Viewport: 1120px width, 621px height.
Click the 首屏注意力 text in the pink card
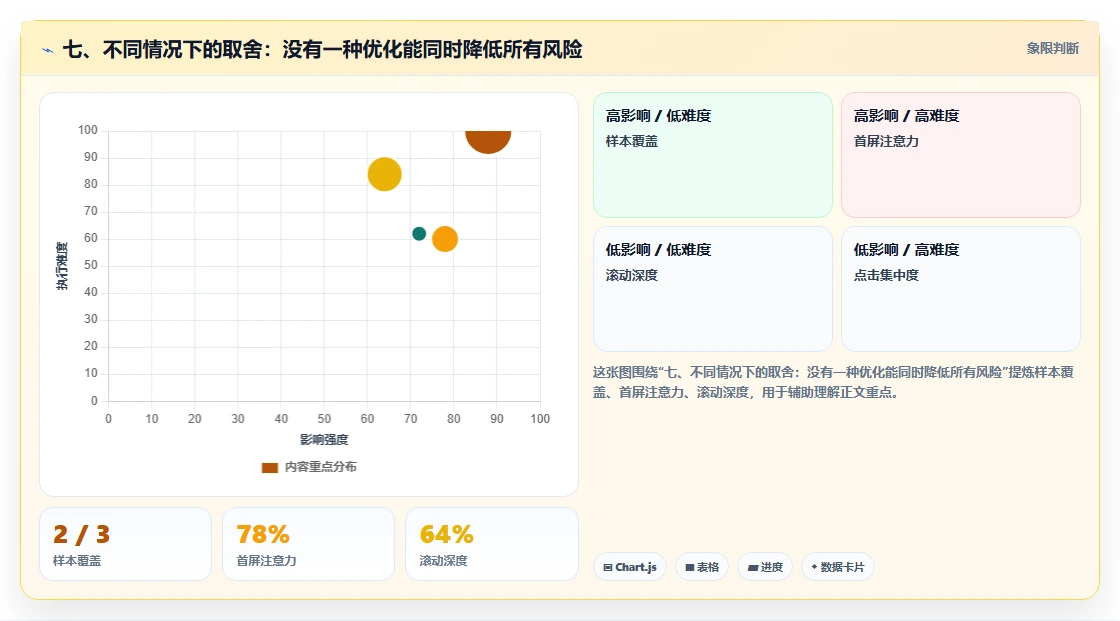point(886,141)
